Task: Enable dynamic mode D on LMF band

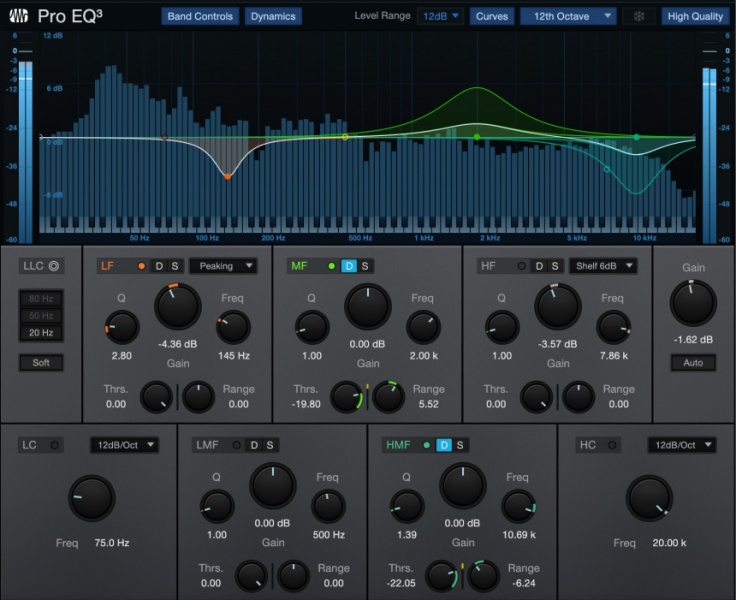Action: [x=254, y=445]
